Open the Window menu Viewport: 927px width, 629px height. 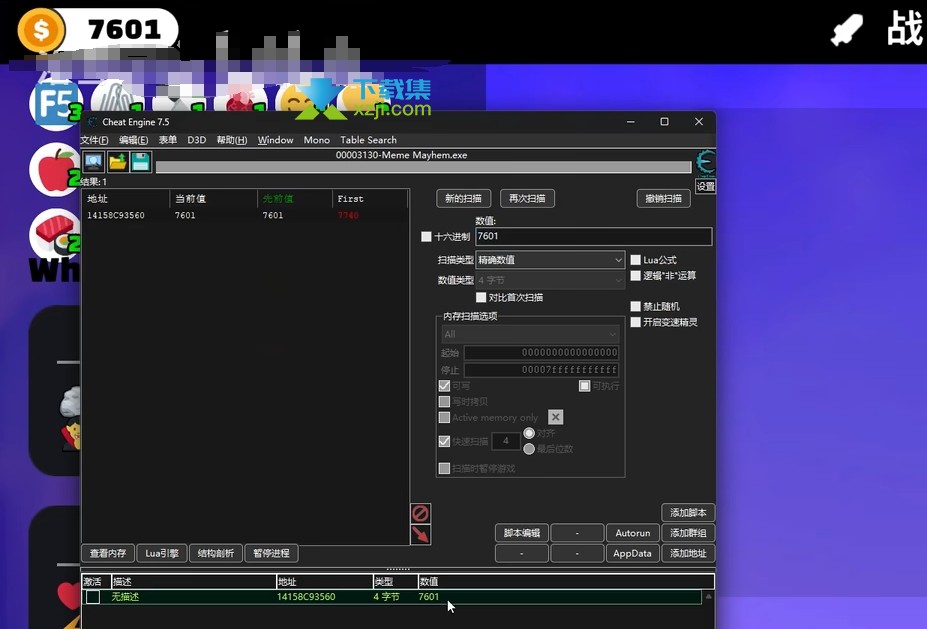275,140
